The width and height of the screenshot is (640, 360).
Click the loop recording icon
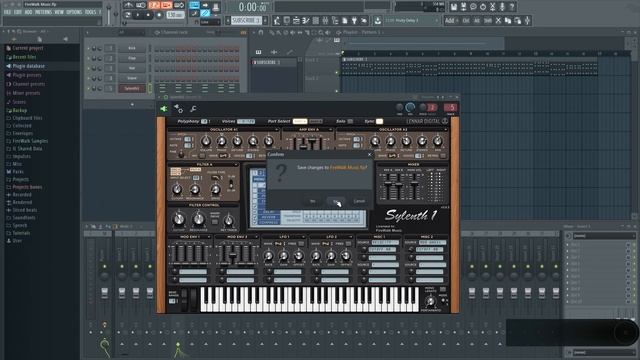click(179, 5)
